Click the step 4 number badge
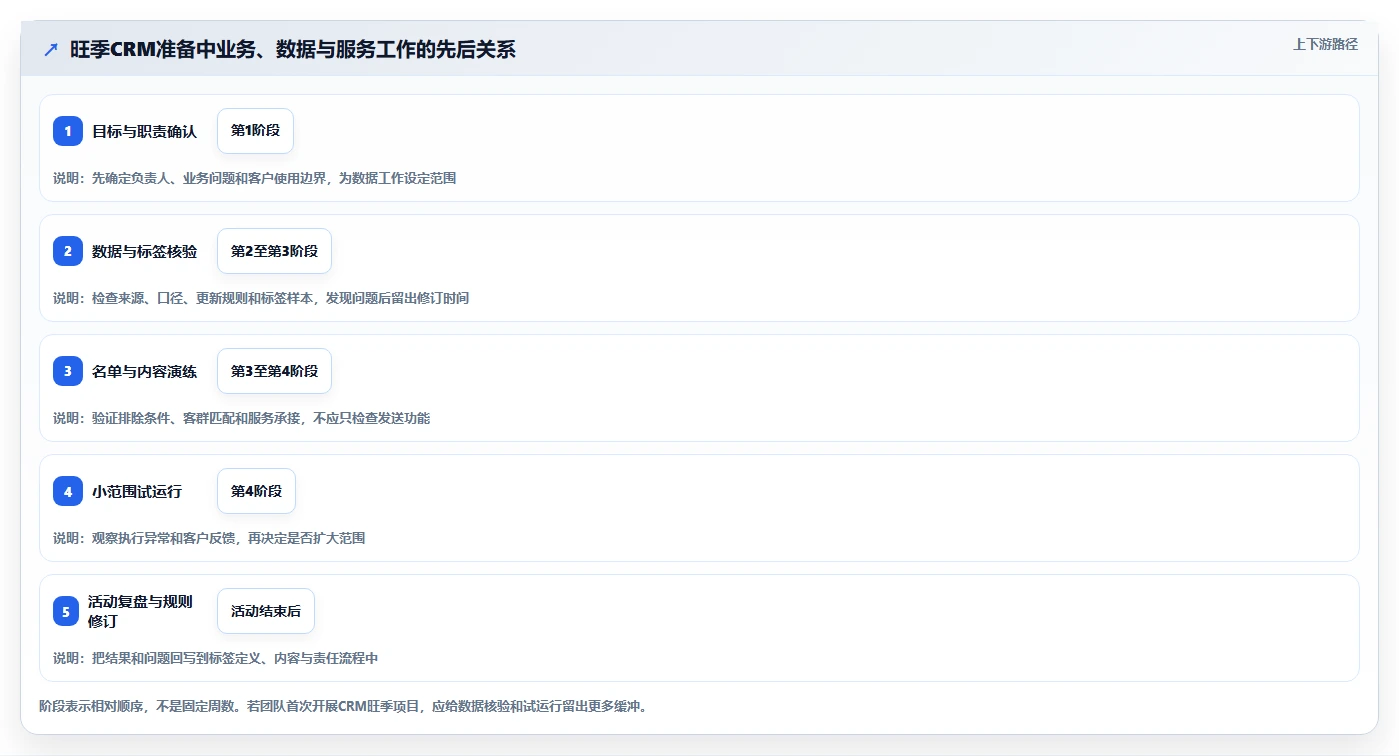The height and width of the screenshot is (756, 1399). [68, 491]
